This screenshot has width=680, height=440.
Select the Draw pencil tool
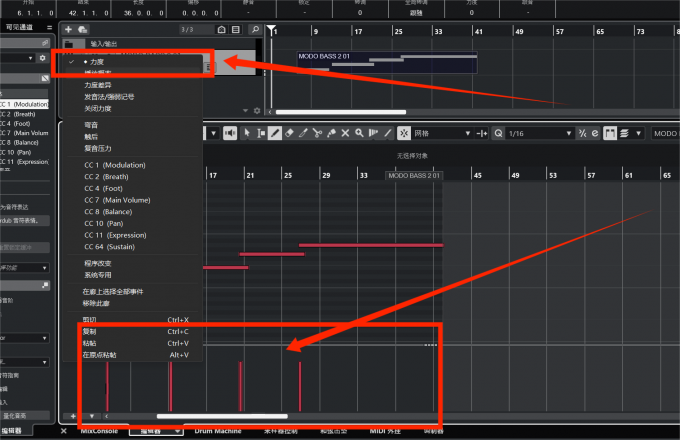pyautogui.click(x=275, y=133)
